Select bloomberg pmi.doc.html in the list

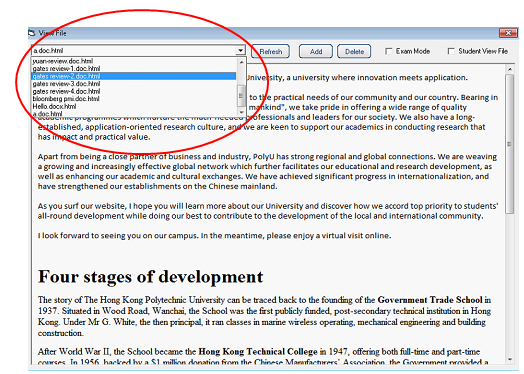coord(134,99)
